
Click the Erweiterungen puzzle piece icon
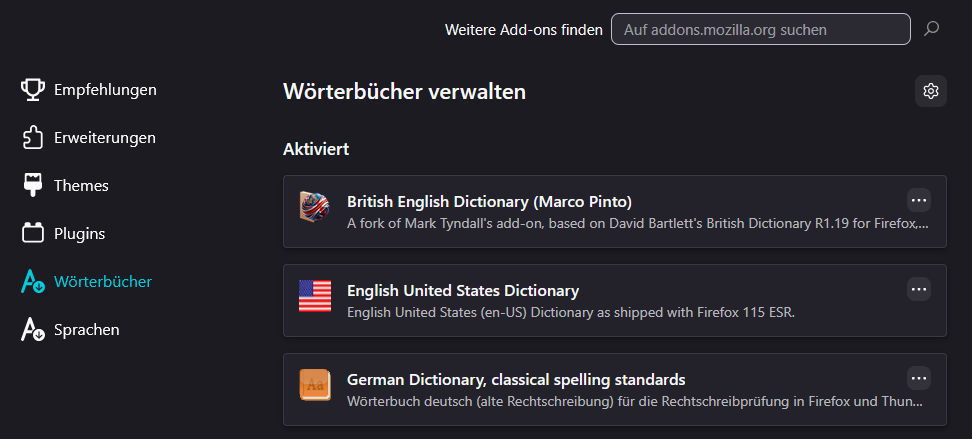[x=33, y=138]
